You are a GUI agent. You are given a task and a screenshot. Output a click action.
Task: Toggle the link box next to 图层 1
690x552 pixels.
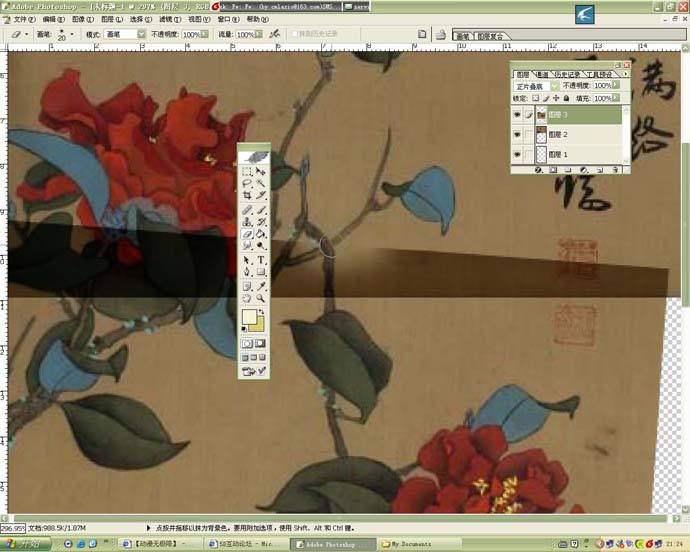pyautogui.click(x=529, y=155)
